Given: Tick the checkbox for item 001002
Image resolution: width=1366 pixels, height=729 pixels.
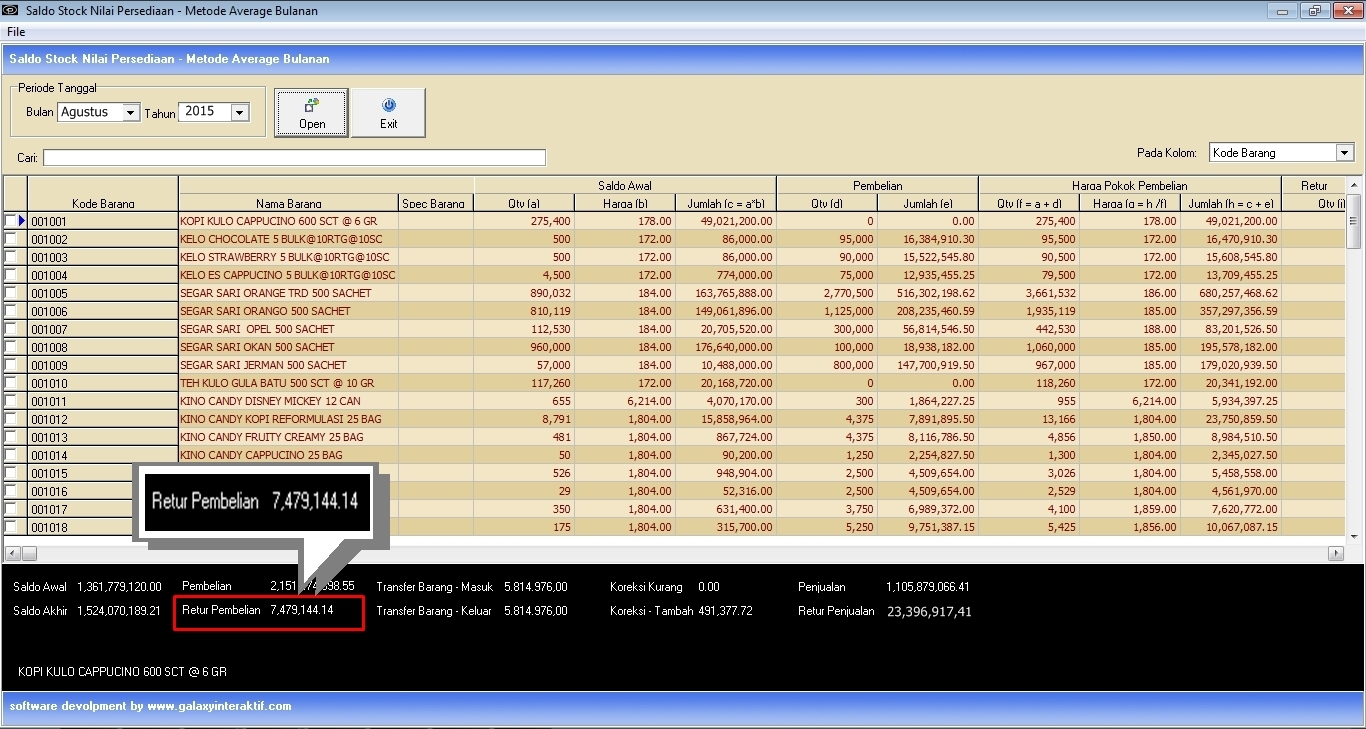Looking at the screenshot, I should click(11, 240).
